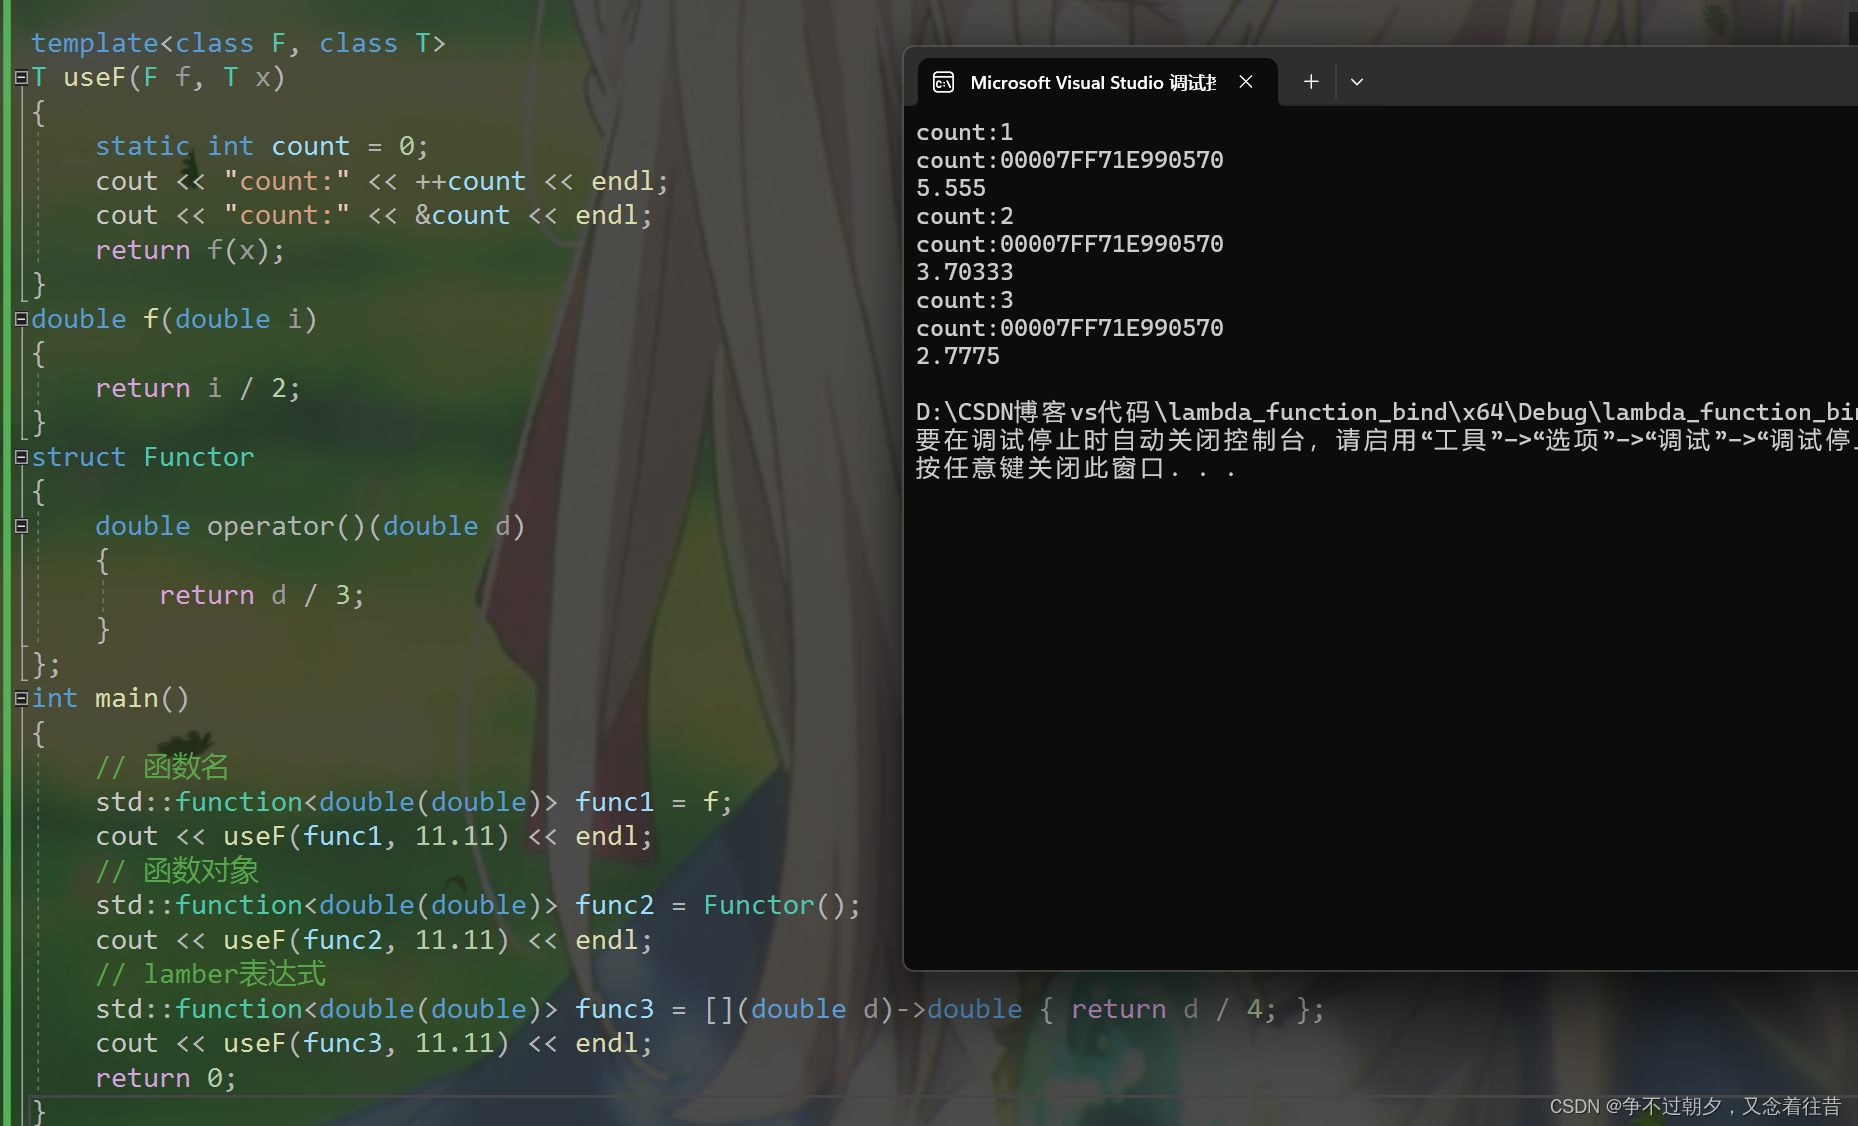The height and width of the screenshot is (1126, 1858).
Task: Click the D:\CSDN博客vs代码 path line in console
Action: click(x=1386, y=412)
